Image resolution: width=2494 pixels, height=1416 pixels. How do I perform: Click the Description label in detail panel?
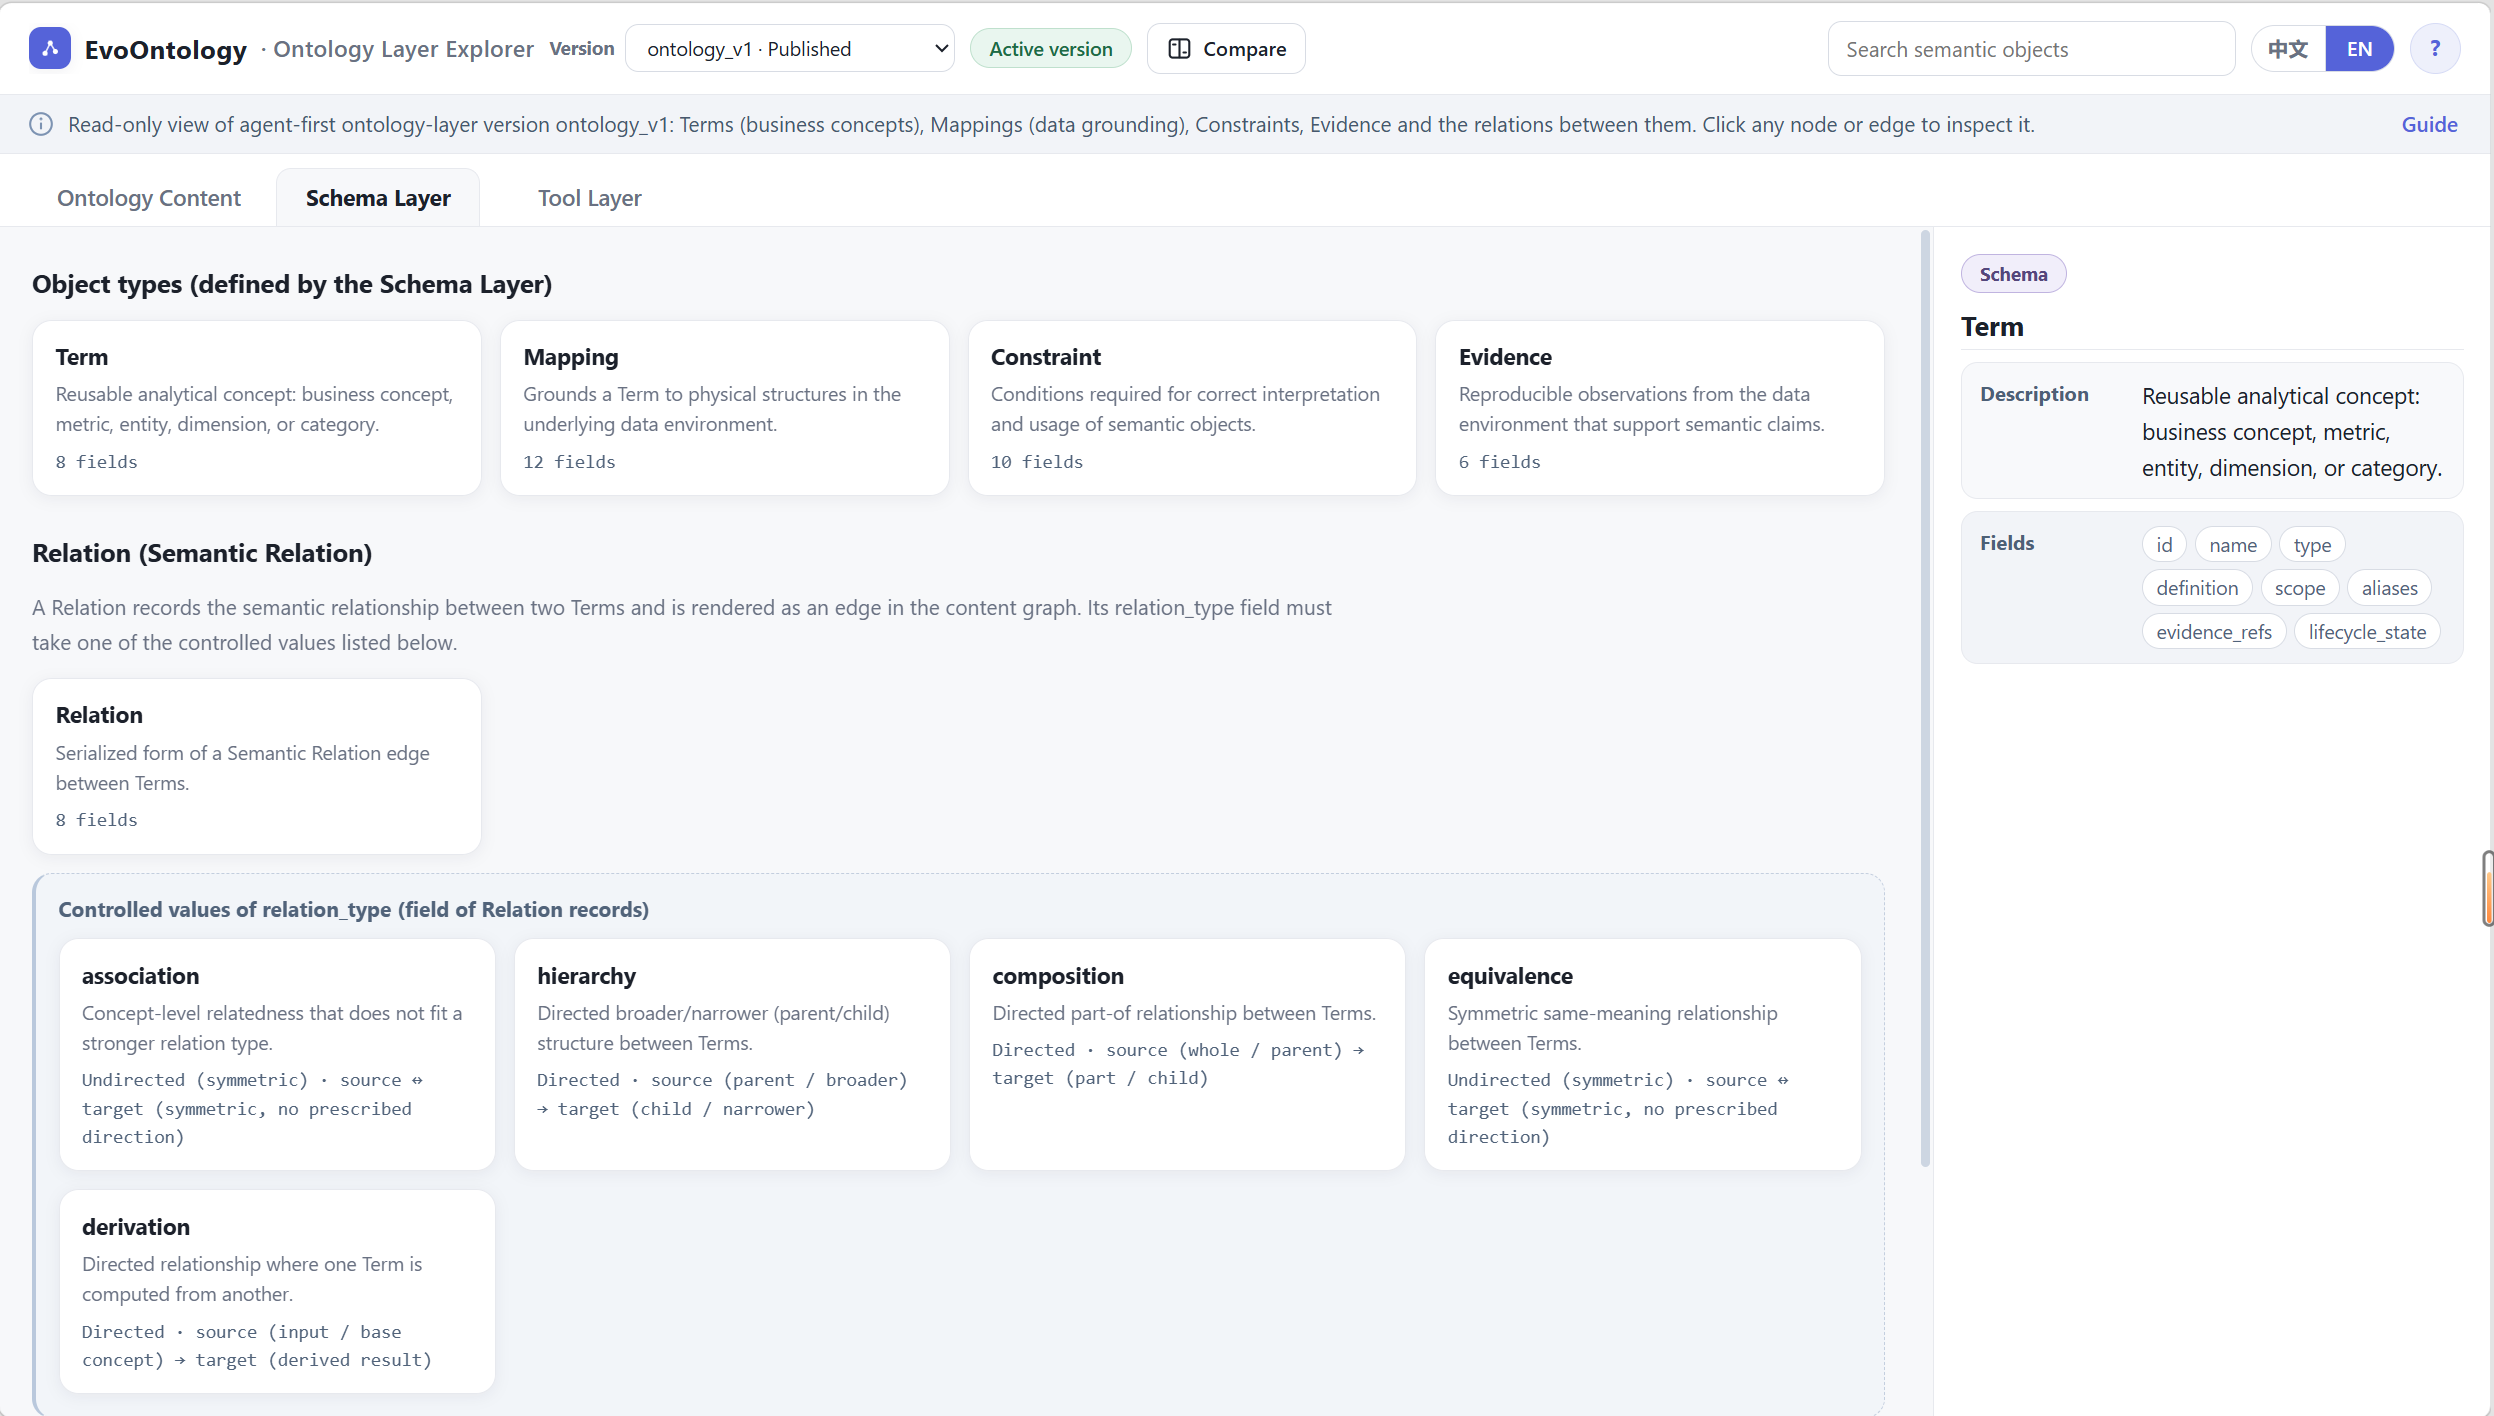pyautogui.click(x=2034, y=394)
